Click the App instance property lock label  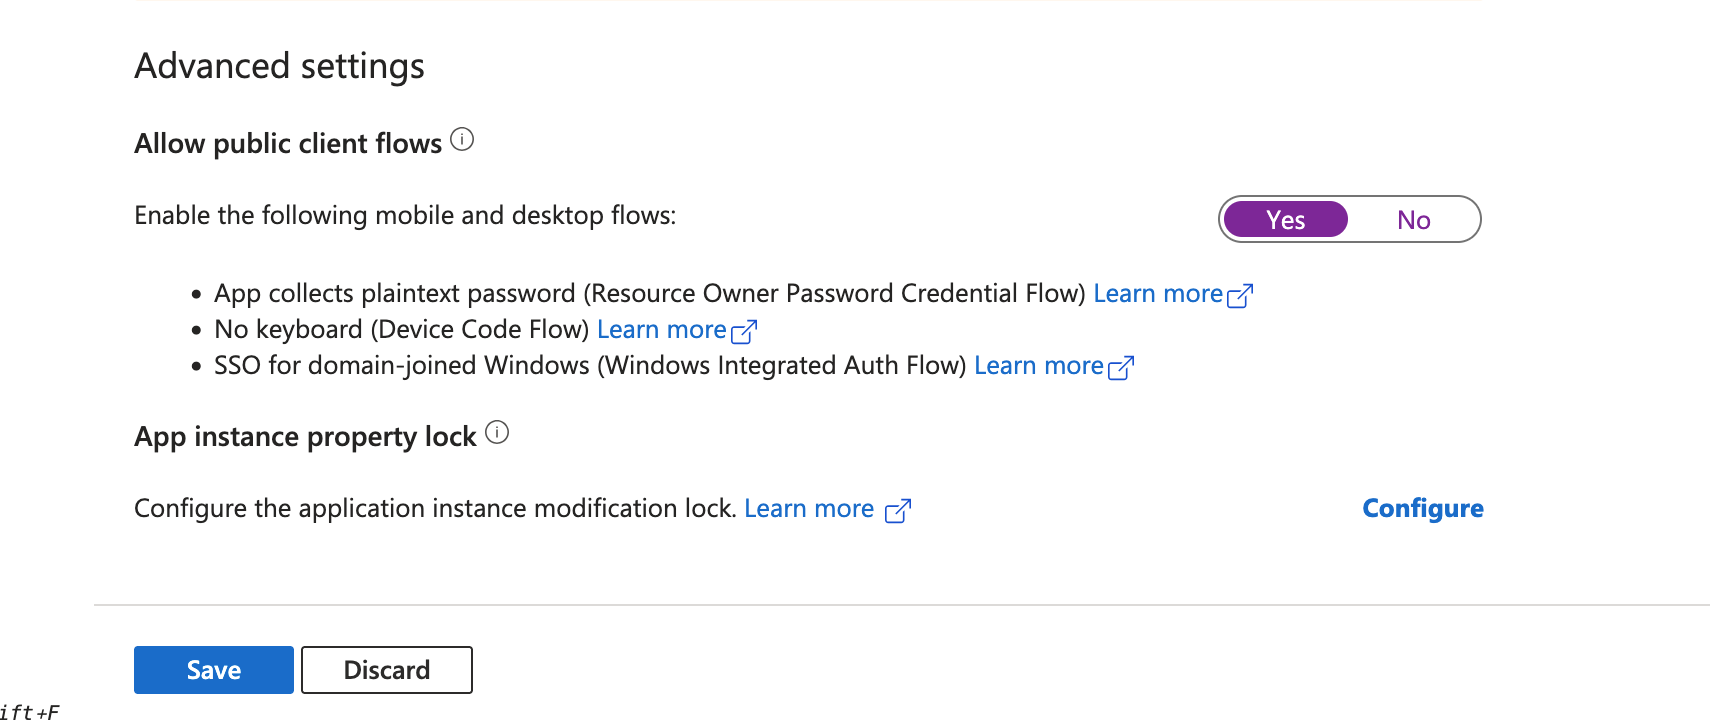click(306, 437)
